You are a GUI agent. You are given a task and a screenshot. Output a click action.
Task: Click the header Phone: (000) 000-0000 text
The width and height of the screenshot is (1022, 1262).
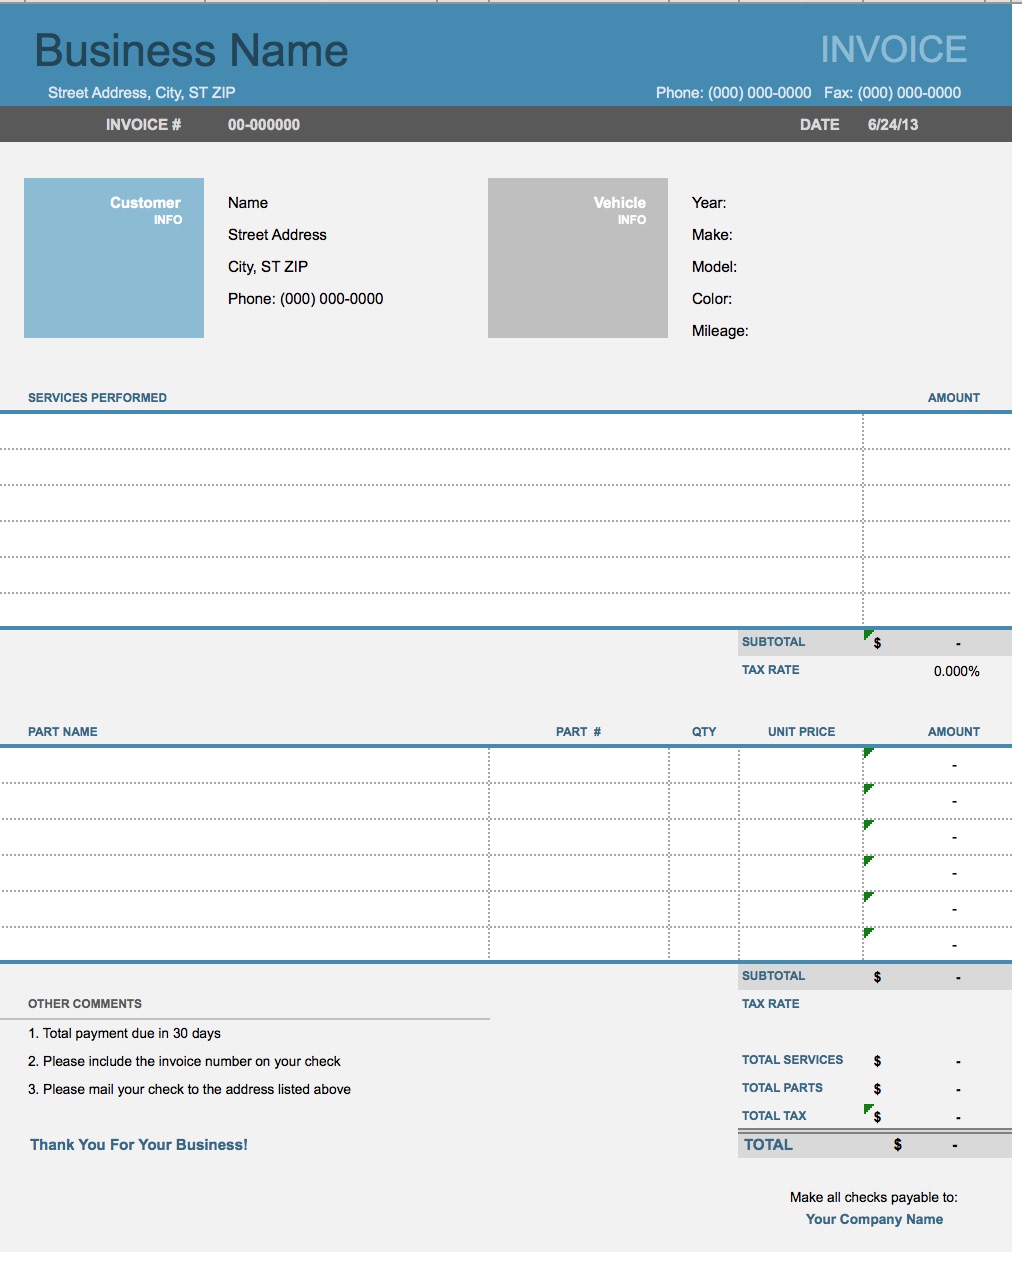[733, 93]
